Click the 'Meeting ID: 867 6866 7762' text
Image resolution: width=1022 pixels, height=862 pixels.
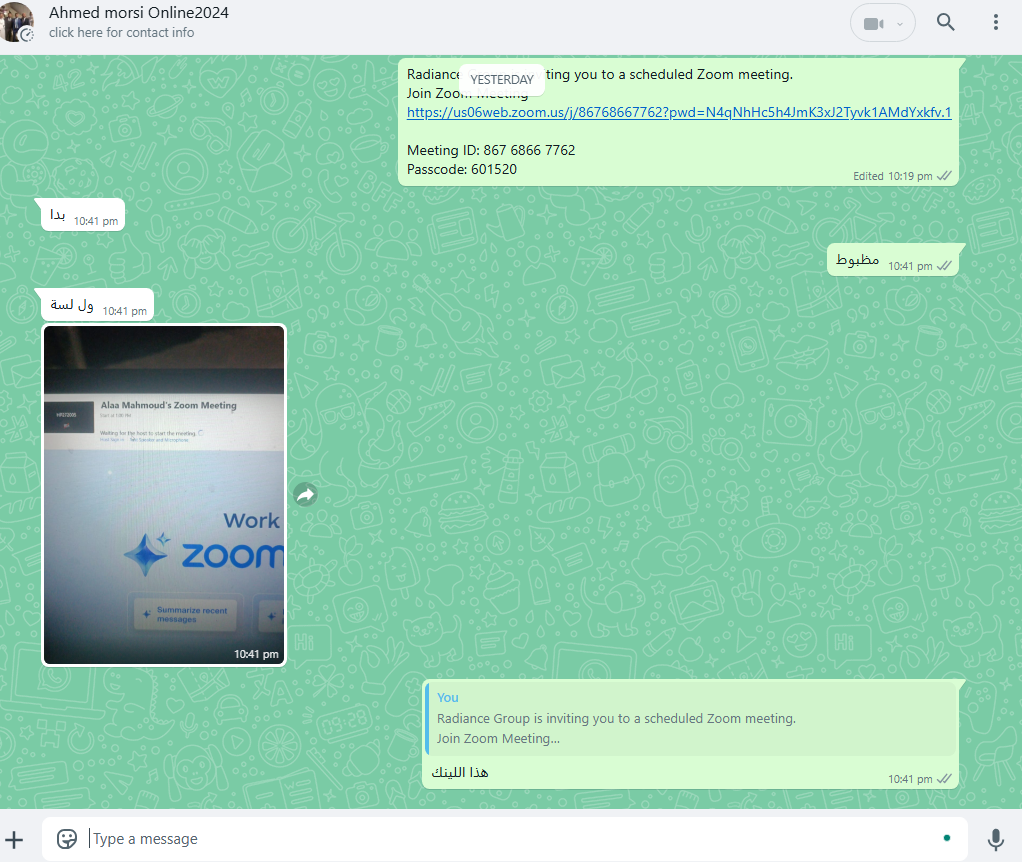(491, 151)
